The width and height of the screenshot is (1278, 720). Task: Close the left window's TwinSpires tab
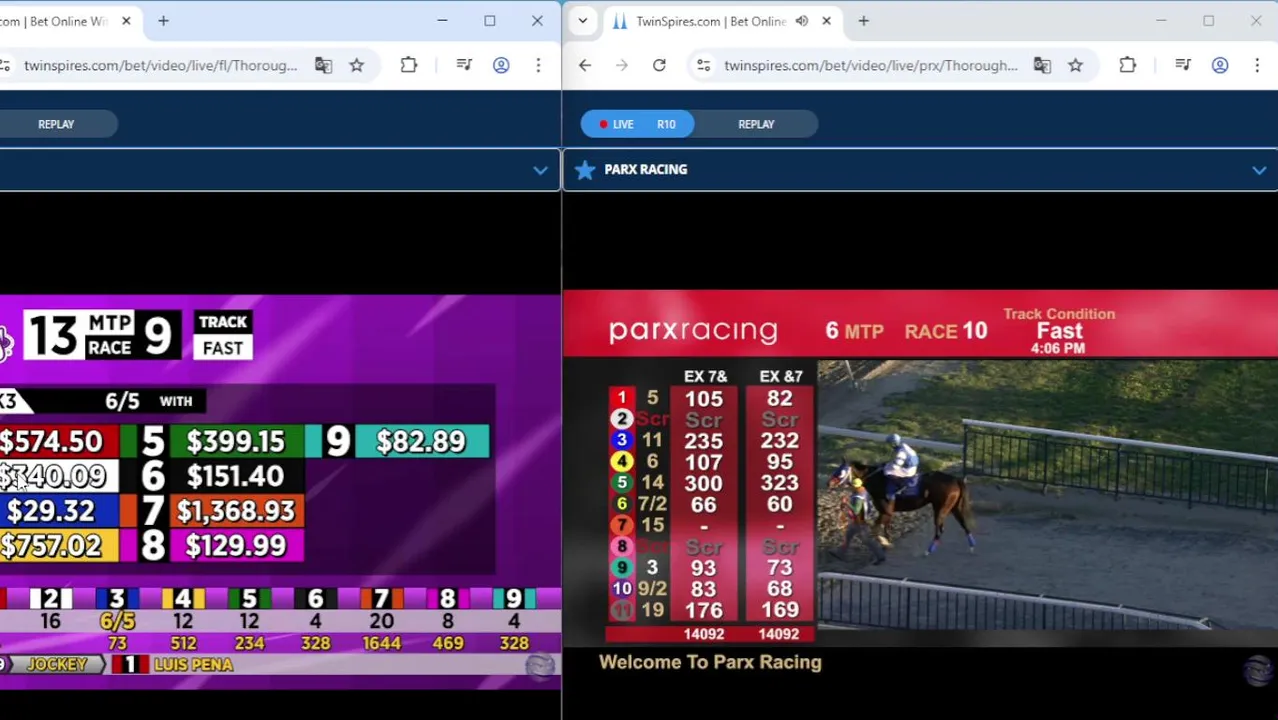[126, 21]
